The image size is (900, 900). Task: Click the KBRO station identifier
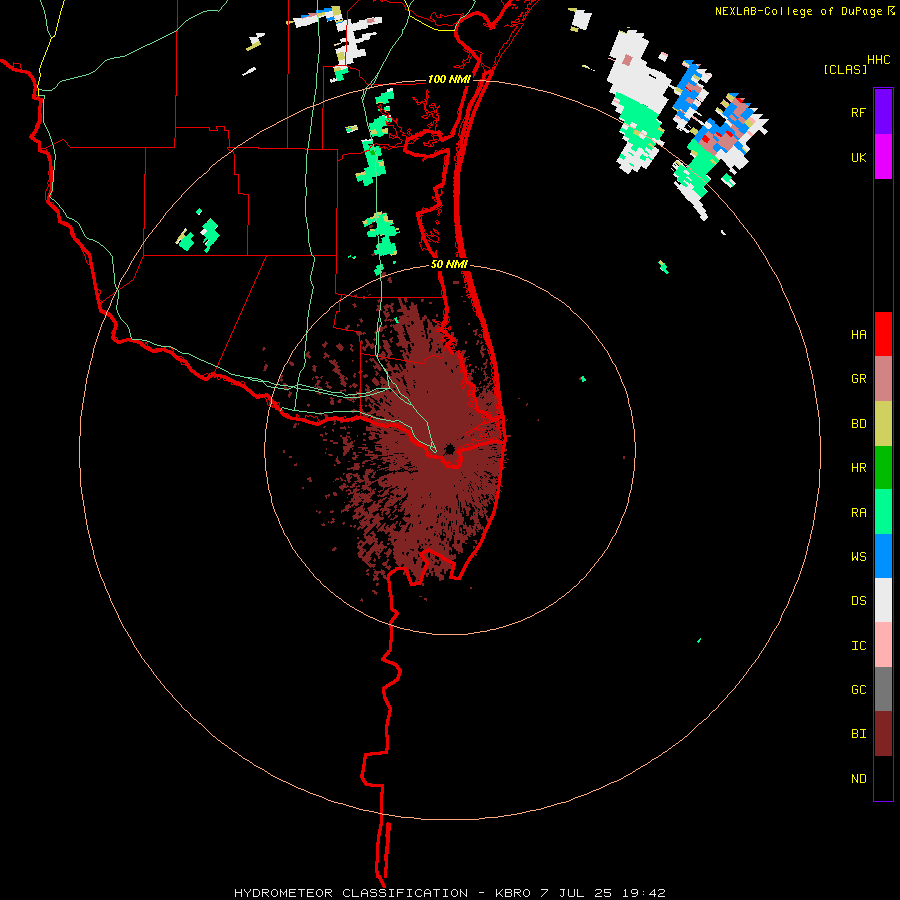pos(514,893)
